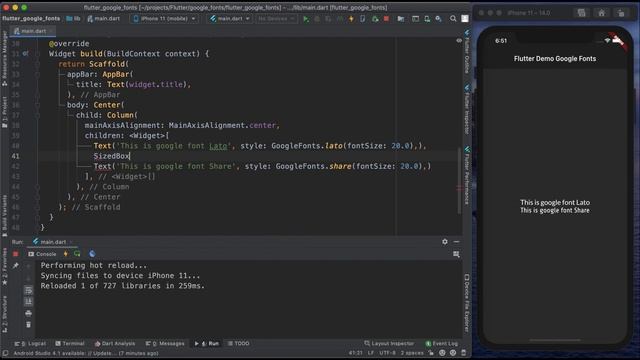640x360 pixels.
Task: Open the AVD Manager icon in toolbar
Action: pos(427,19)
